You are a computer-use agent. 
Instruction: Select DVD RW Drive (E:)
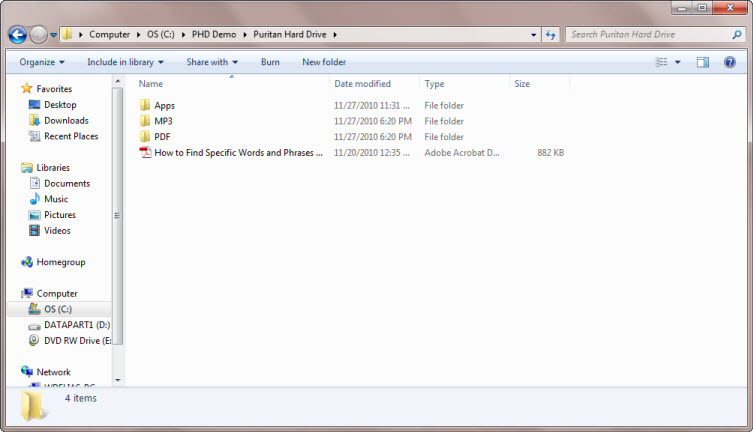(77, 341)
